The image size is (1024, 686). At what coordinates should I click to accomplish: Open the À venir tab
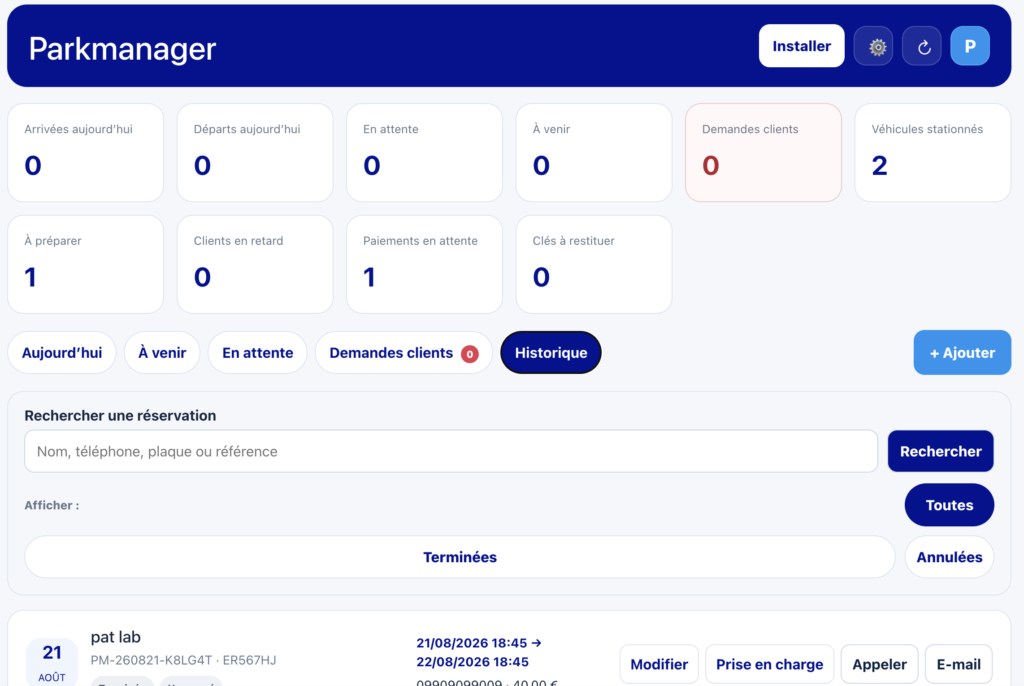[x=162, y=353]
